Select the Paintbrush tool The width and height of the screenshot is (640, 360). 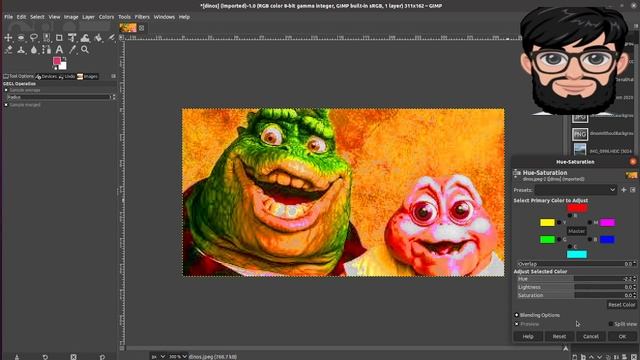pyautogui.click(x=111, y=38)
